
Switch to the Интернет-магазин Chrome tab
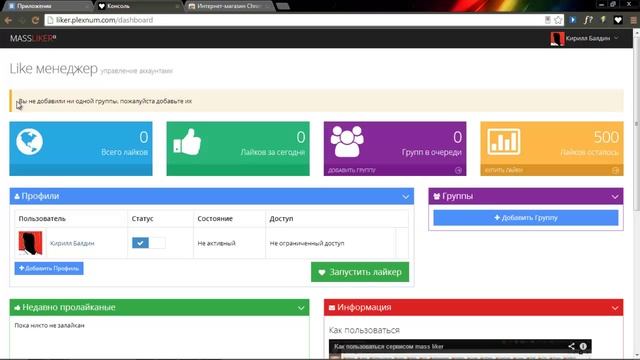[x=229, y=6]
